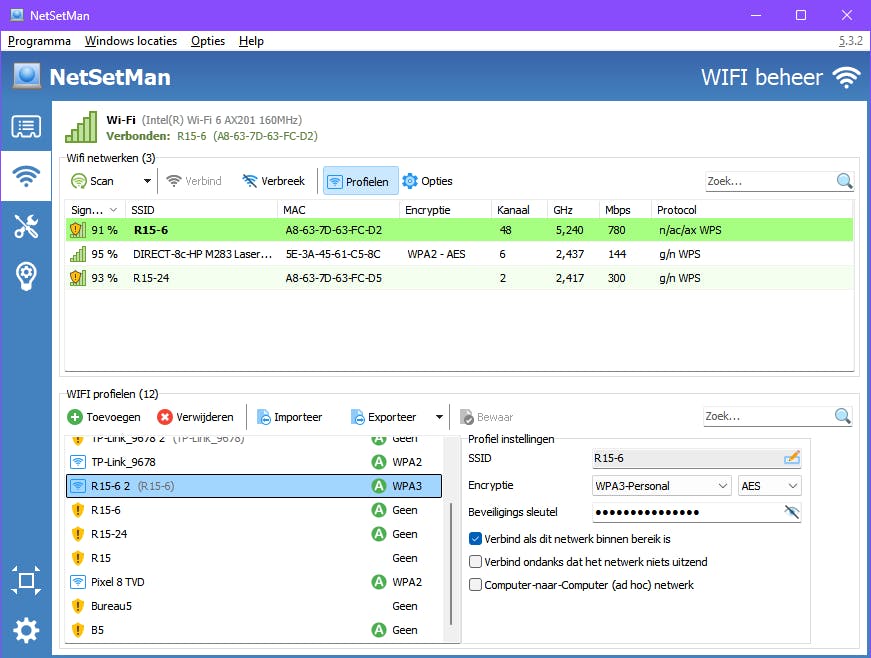Image resolution: width=871 pixels, height=658 pixels.
Task: Click the signal bars icon for DIRECT-8c-HP network
Action: (78, 254)
